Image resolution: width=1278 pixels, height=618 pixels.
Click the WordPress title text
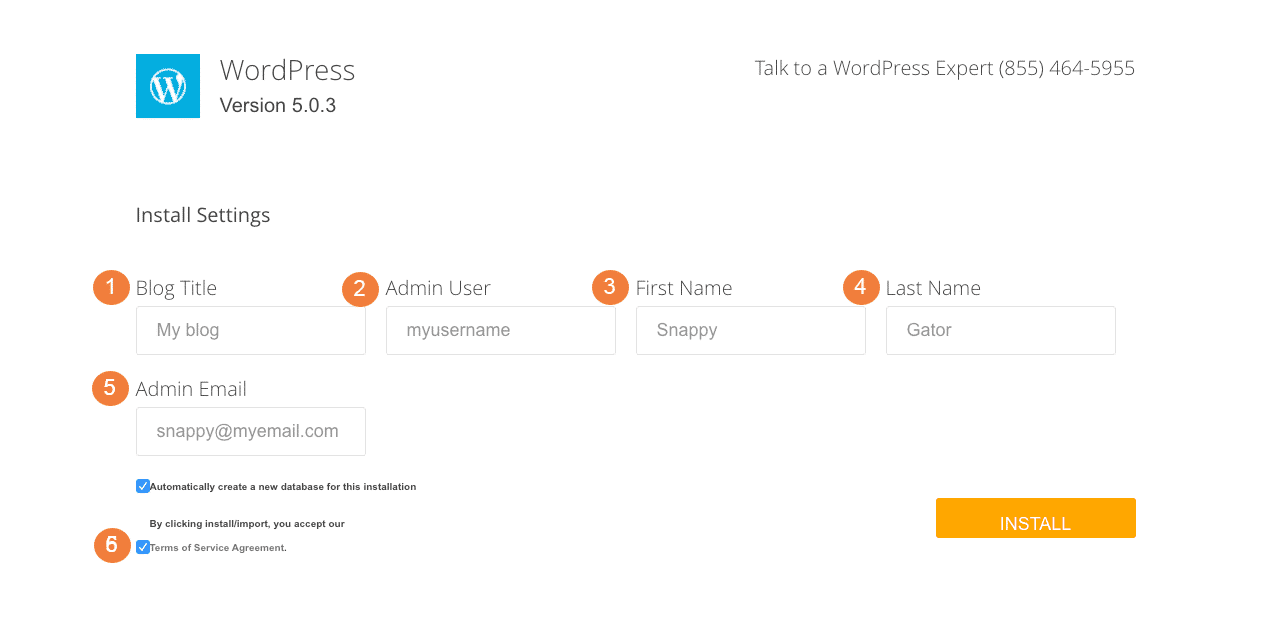click(x=287, y=70)
